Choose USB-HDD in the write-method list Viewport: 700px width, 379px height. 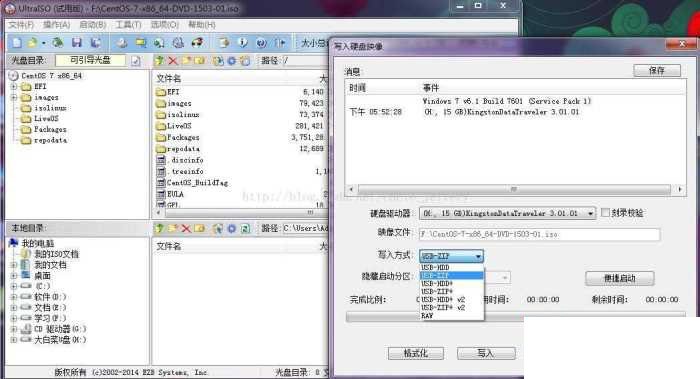(x=452, y=267)
